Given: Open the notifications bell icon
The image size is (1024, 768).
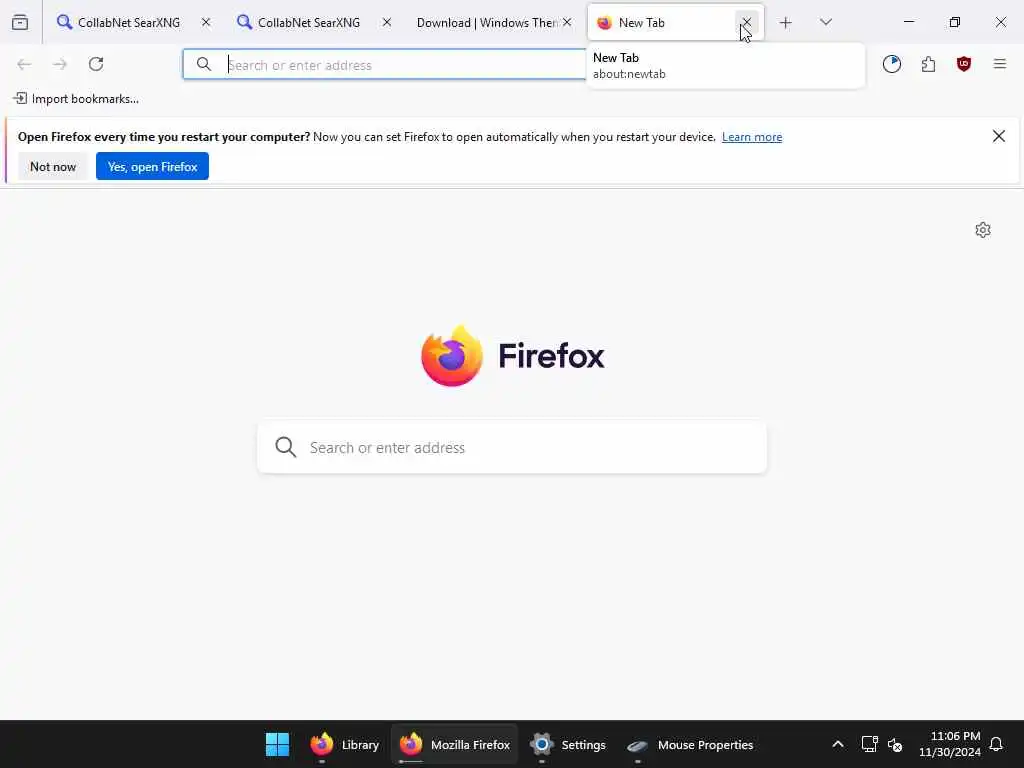Looking at the screenshot, I should coord(996,744).
